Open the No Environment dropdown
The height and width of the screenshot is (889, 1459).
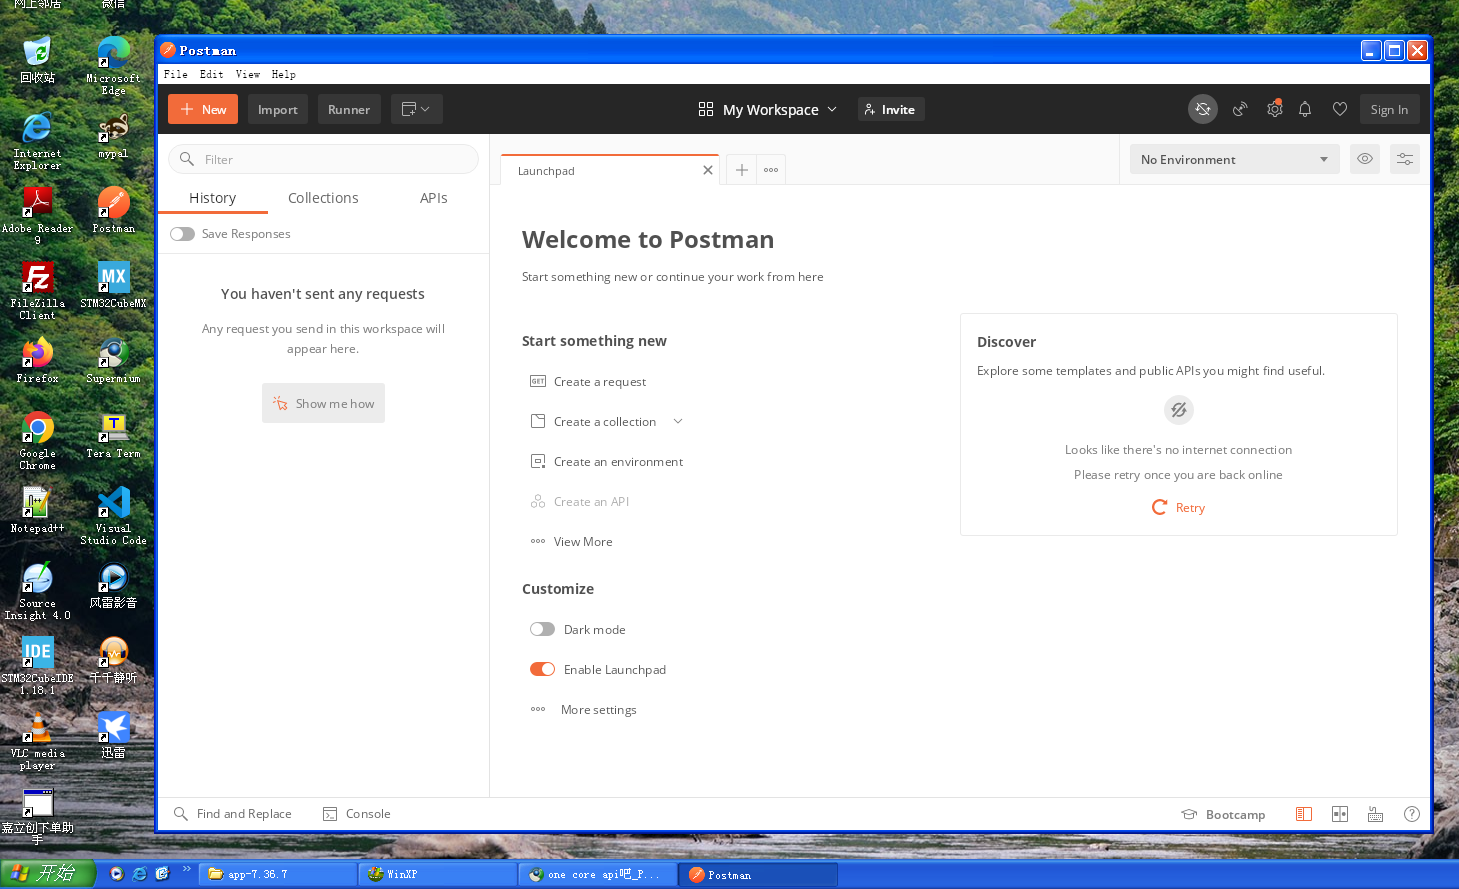point(1234,159)
